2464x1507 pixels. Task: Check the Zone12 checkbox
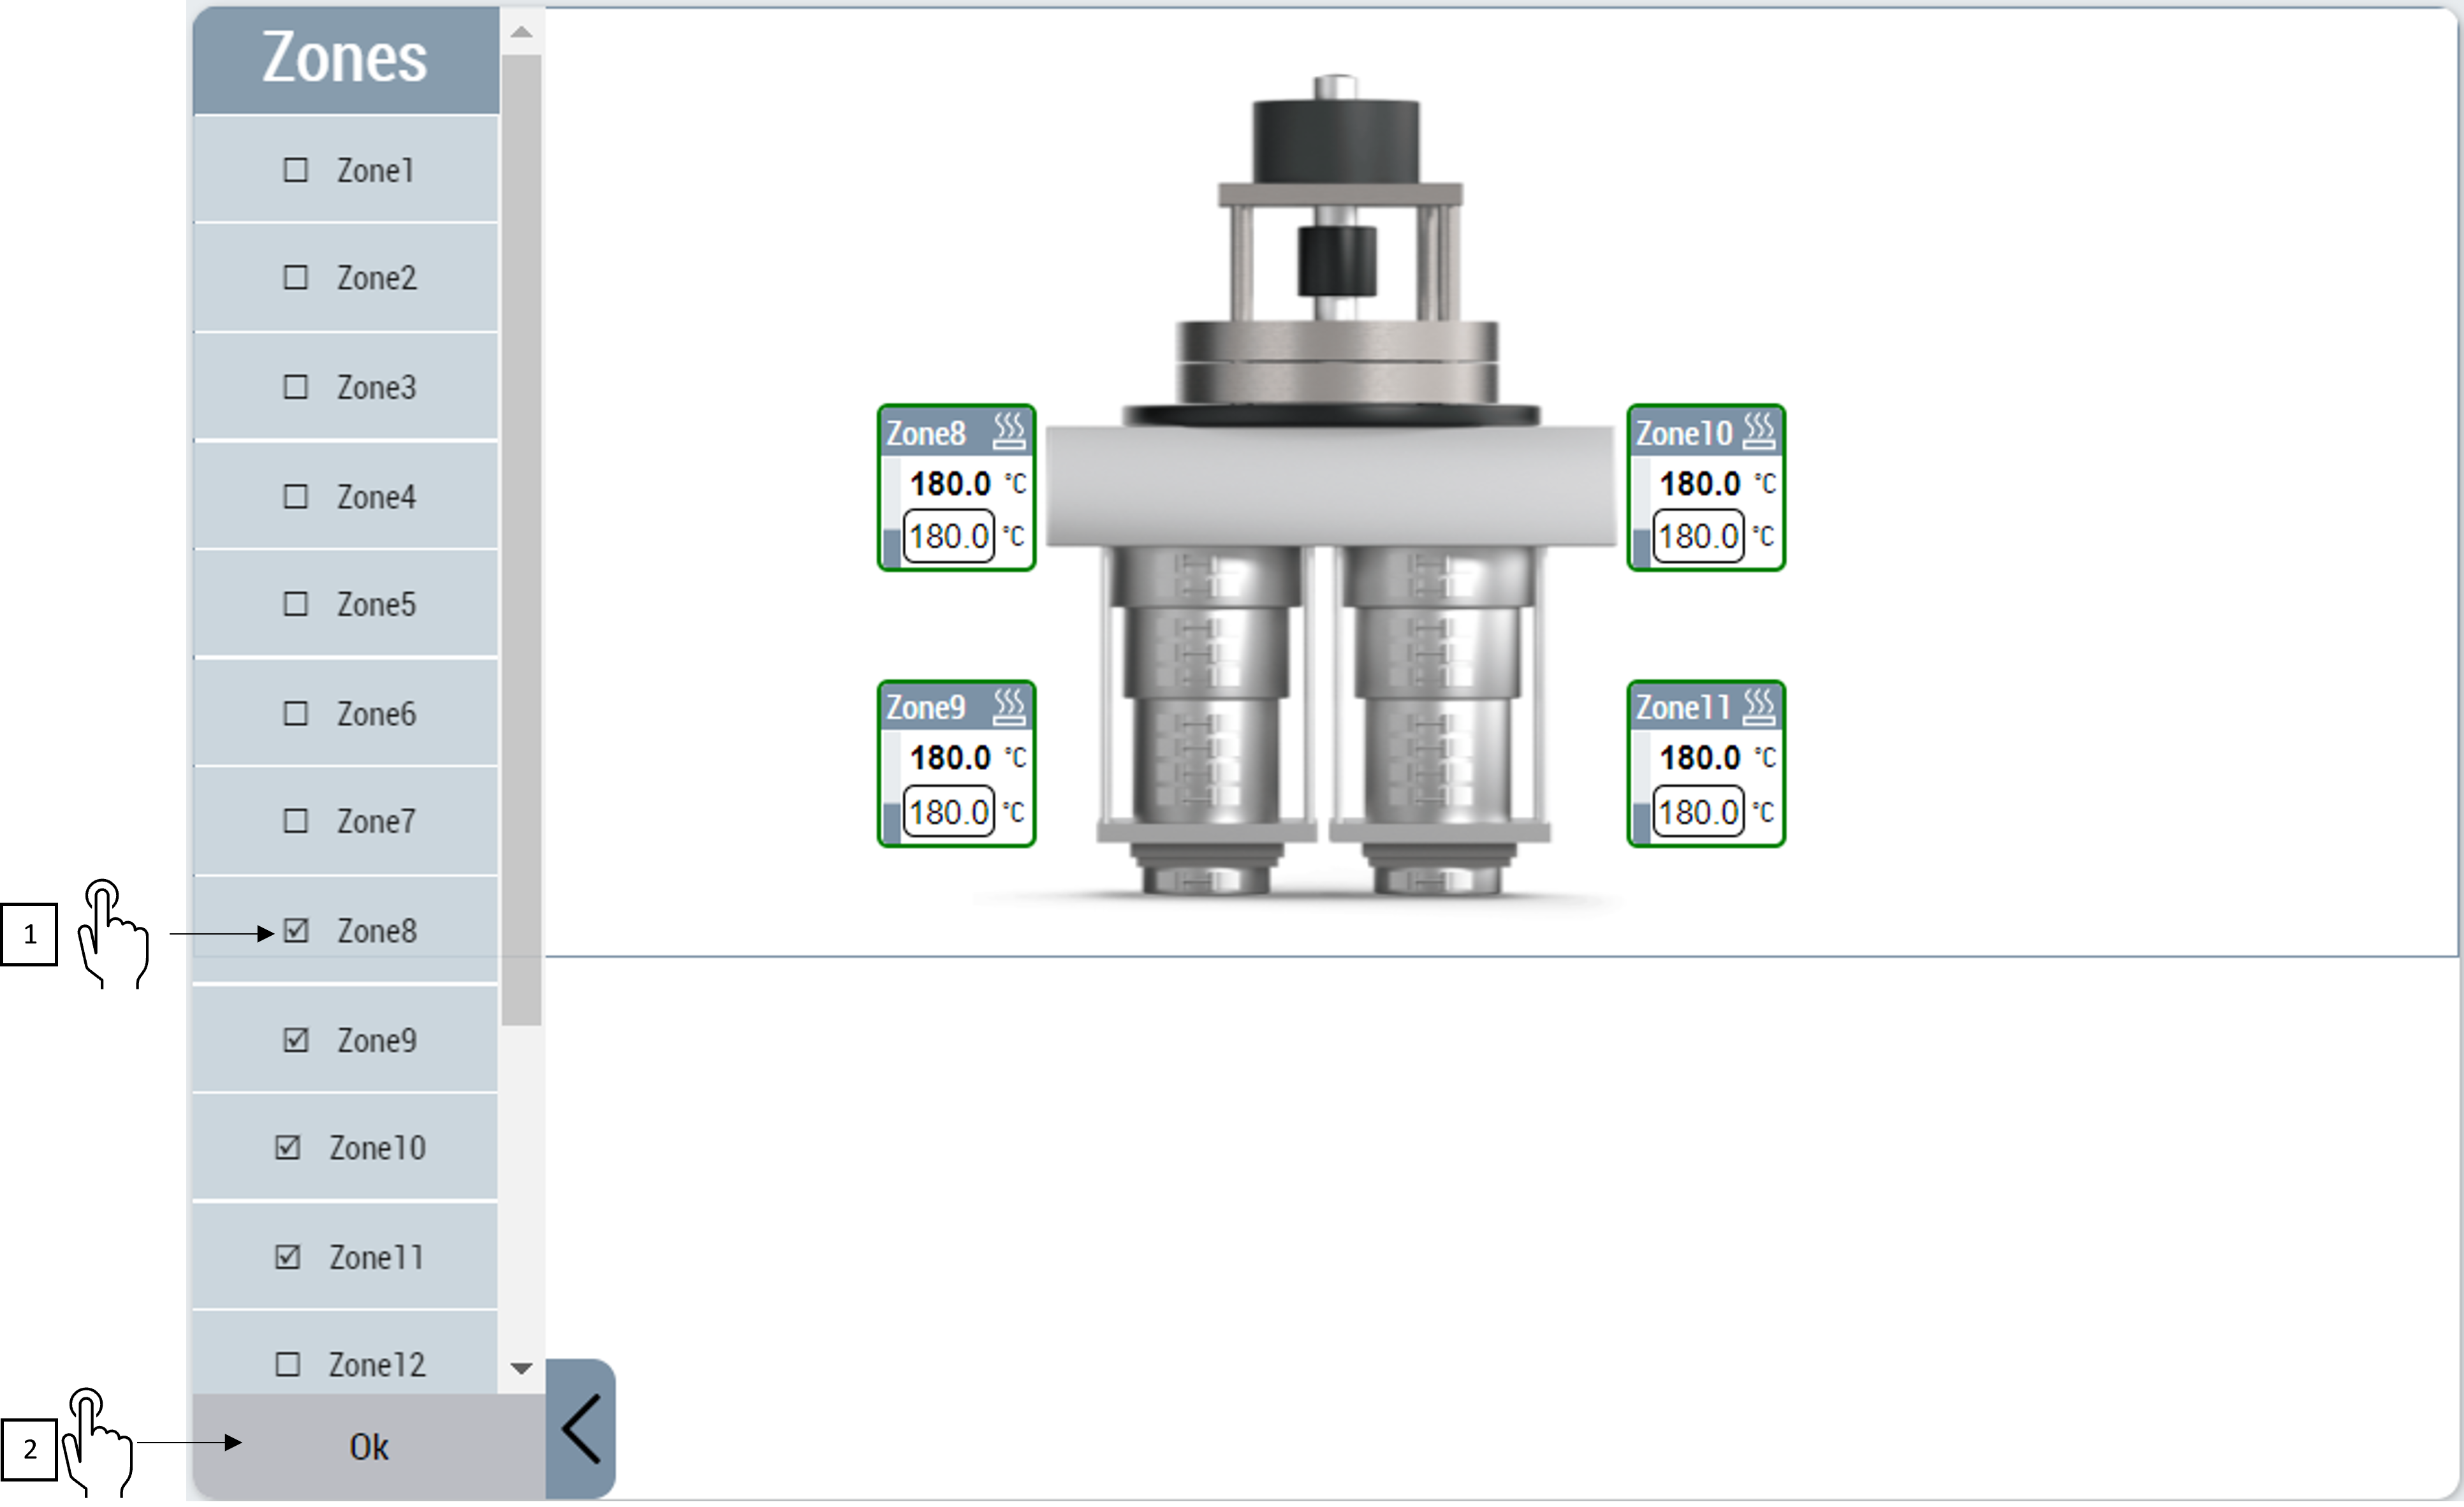288,1364
